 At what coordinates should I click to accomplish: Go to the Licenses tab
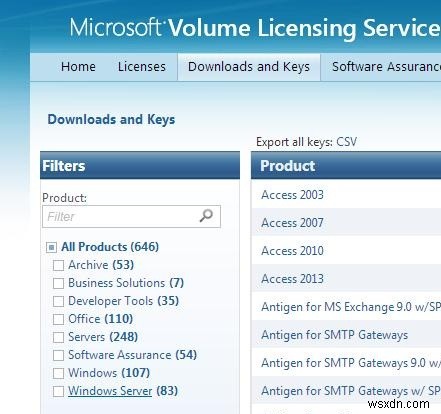(x=142, y=67)
